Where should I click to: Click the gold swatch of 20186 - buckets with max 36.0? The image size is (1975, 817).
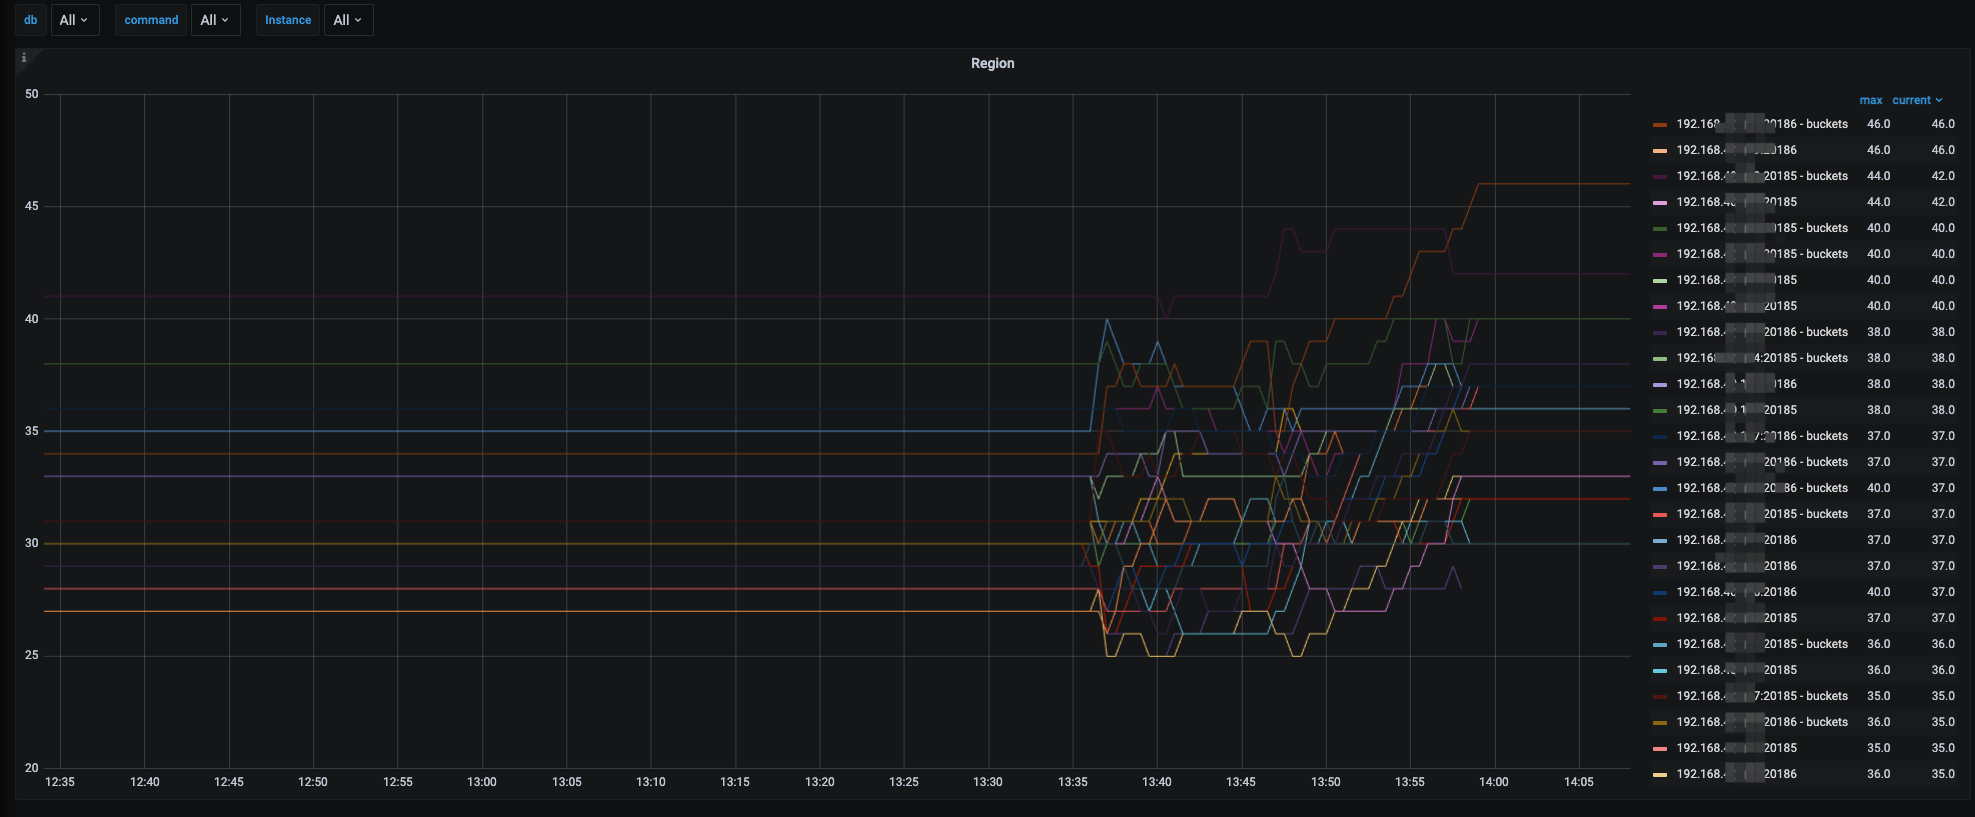pyautogui.click(x=1660, y=723)
